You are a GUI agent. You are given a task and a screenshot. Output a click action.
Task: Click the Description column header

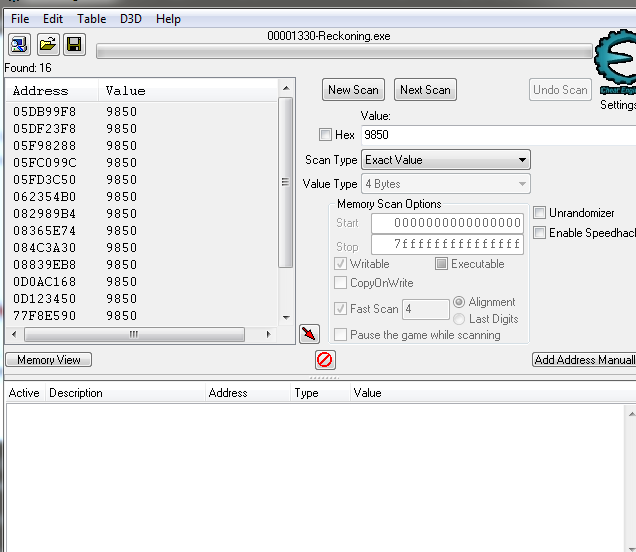125,393
